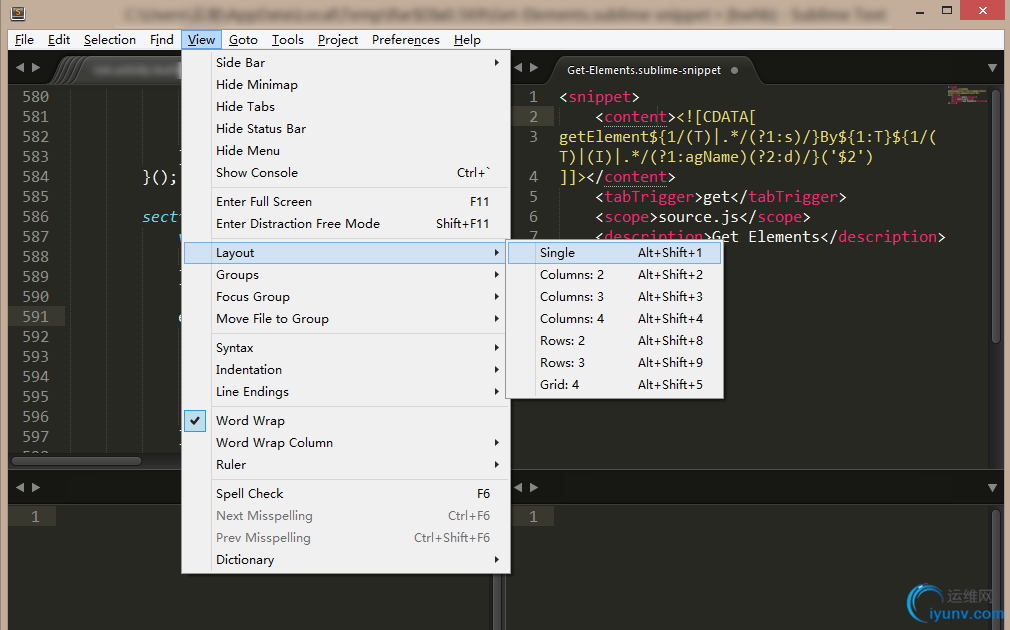Open the File menu
The width and height of the screenshot is (1010, 630).
point(24,40)
